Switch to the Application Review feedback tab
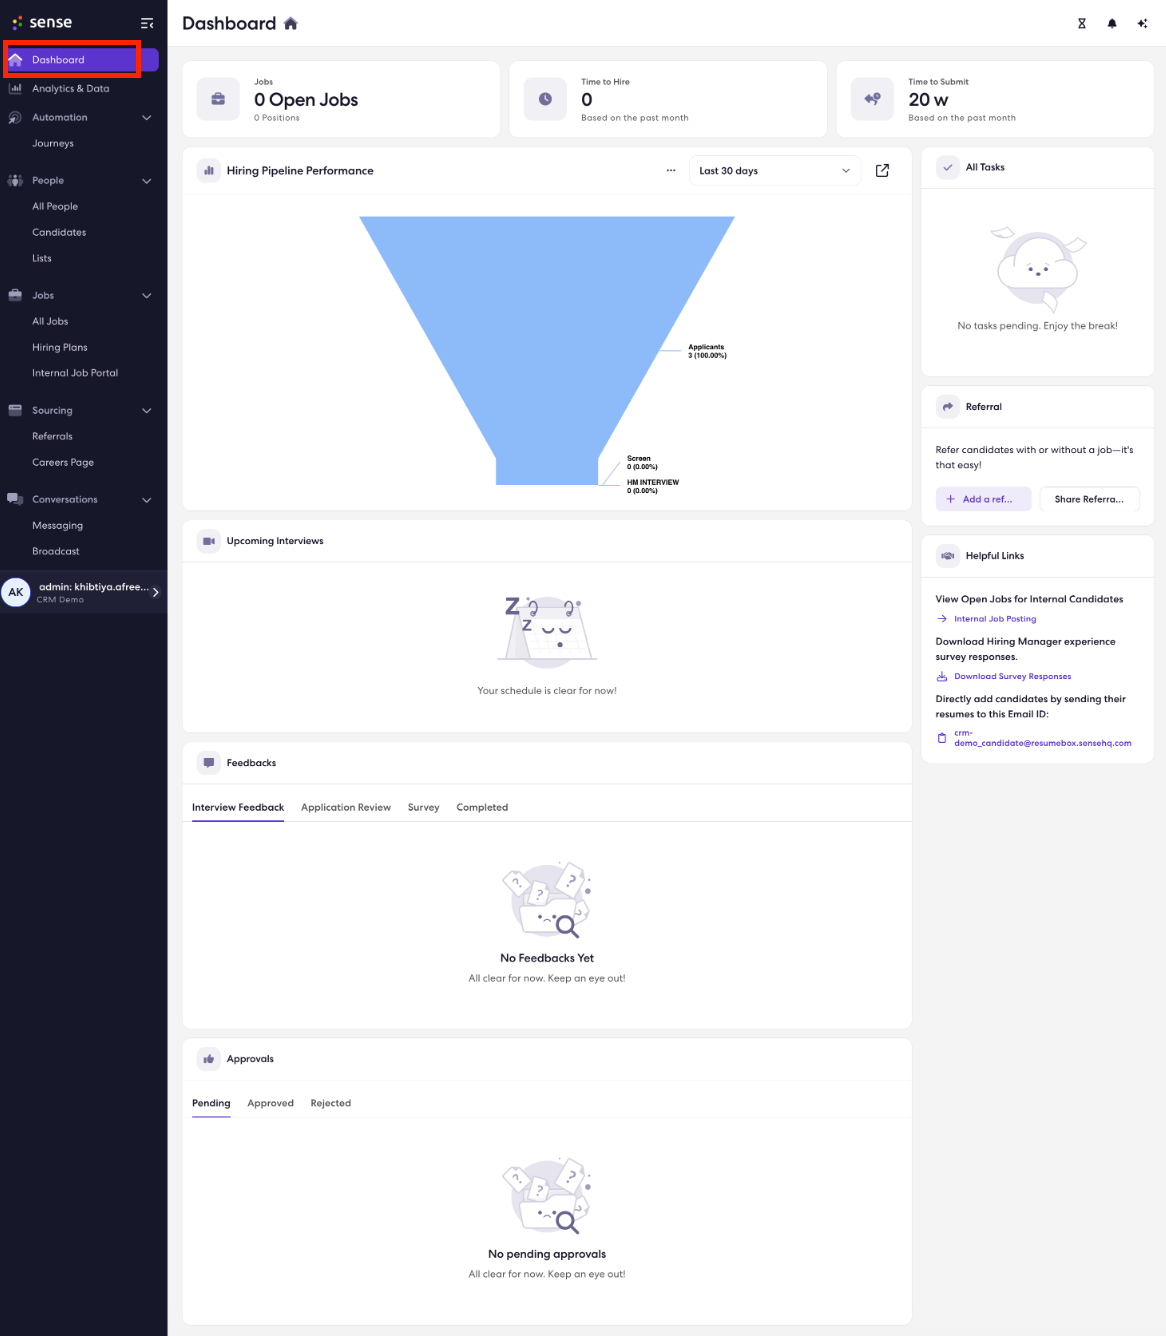The width and height of the screenshot is (1166, 1336). pos(345,807)
